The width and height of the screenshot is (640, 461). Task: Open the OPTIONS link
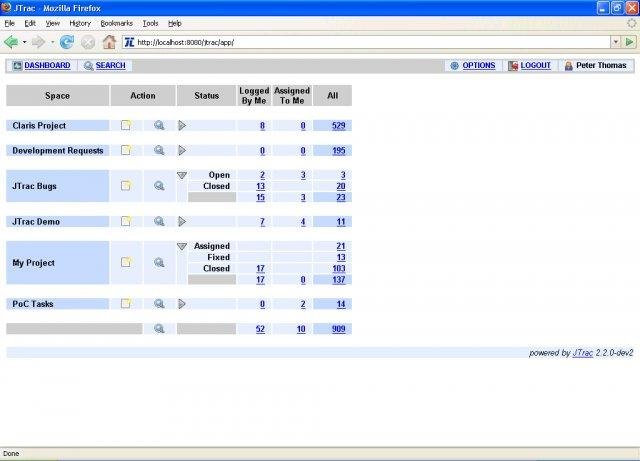[x=479, y=65]
